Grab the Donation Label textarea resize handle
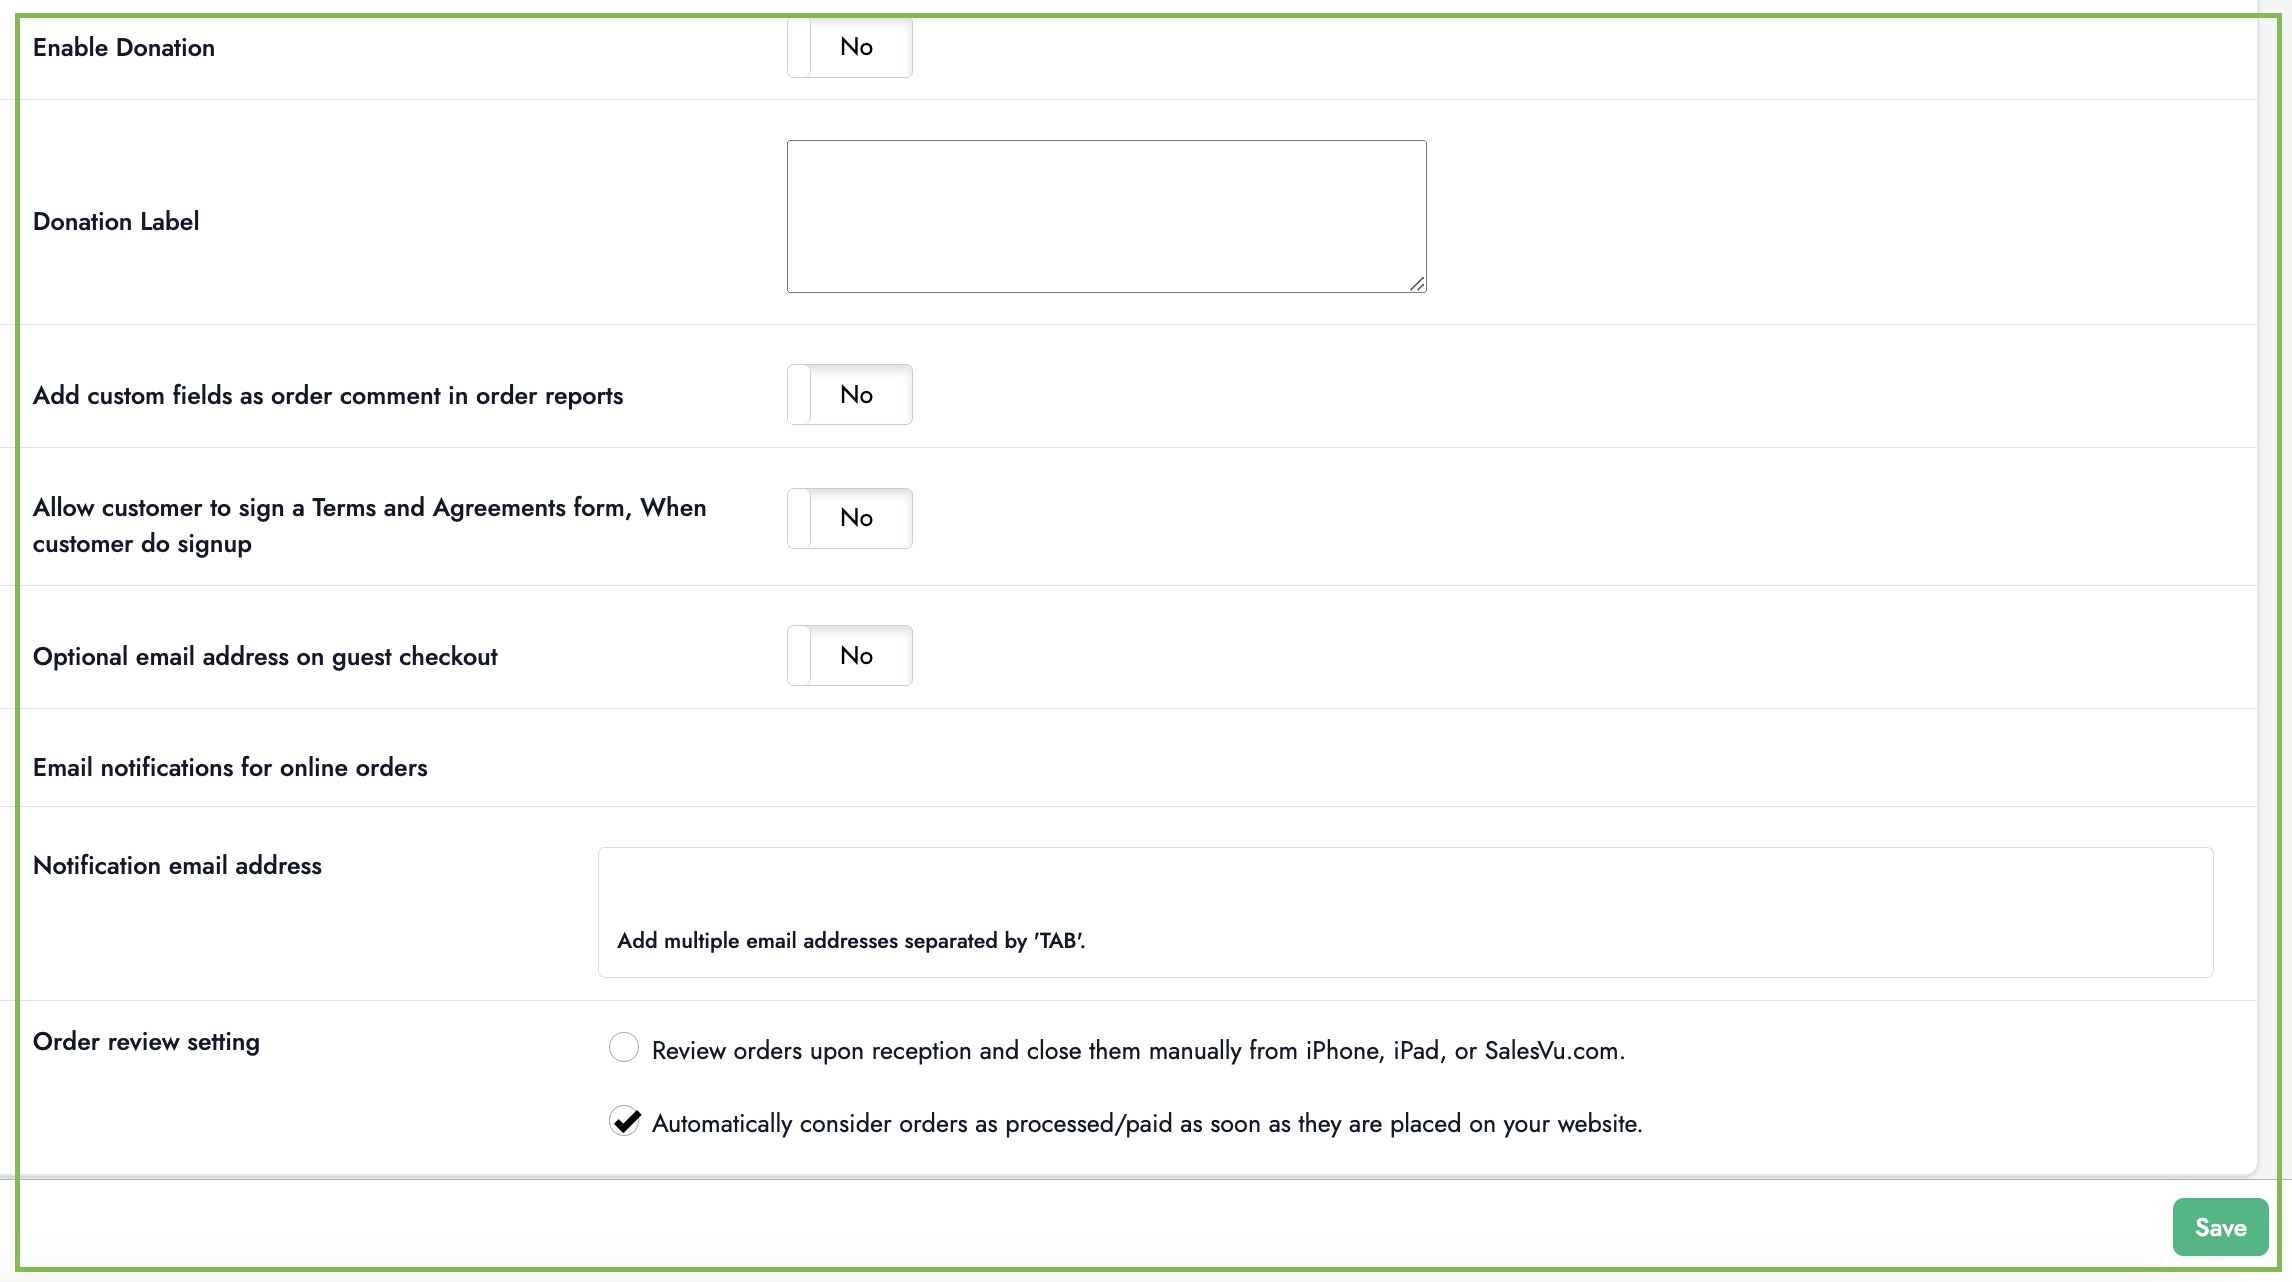Image resolution: width=2292 pixels, height=1282 pixels. 1417,284
